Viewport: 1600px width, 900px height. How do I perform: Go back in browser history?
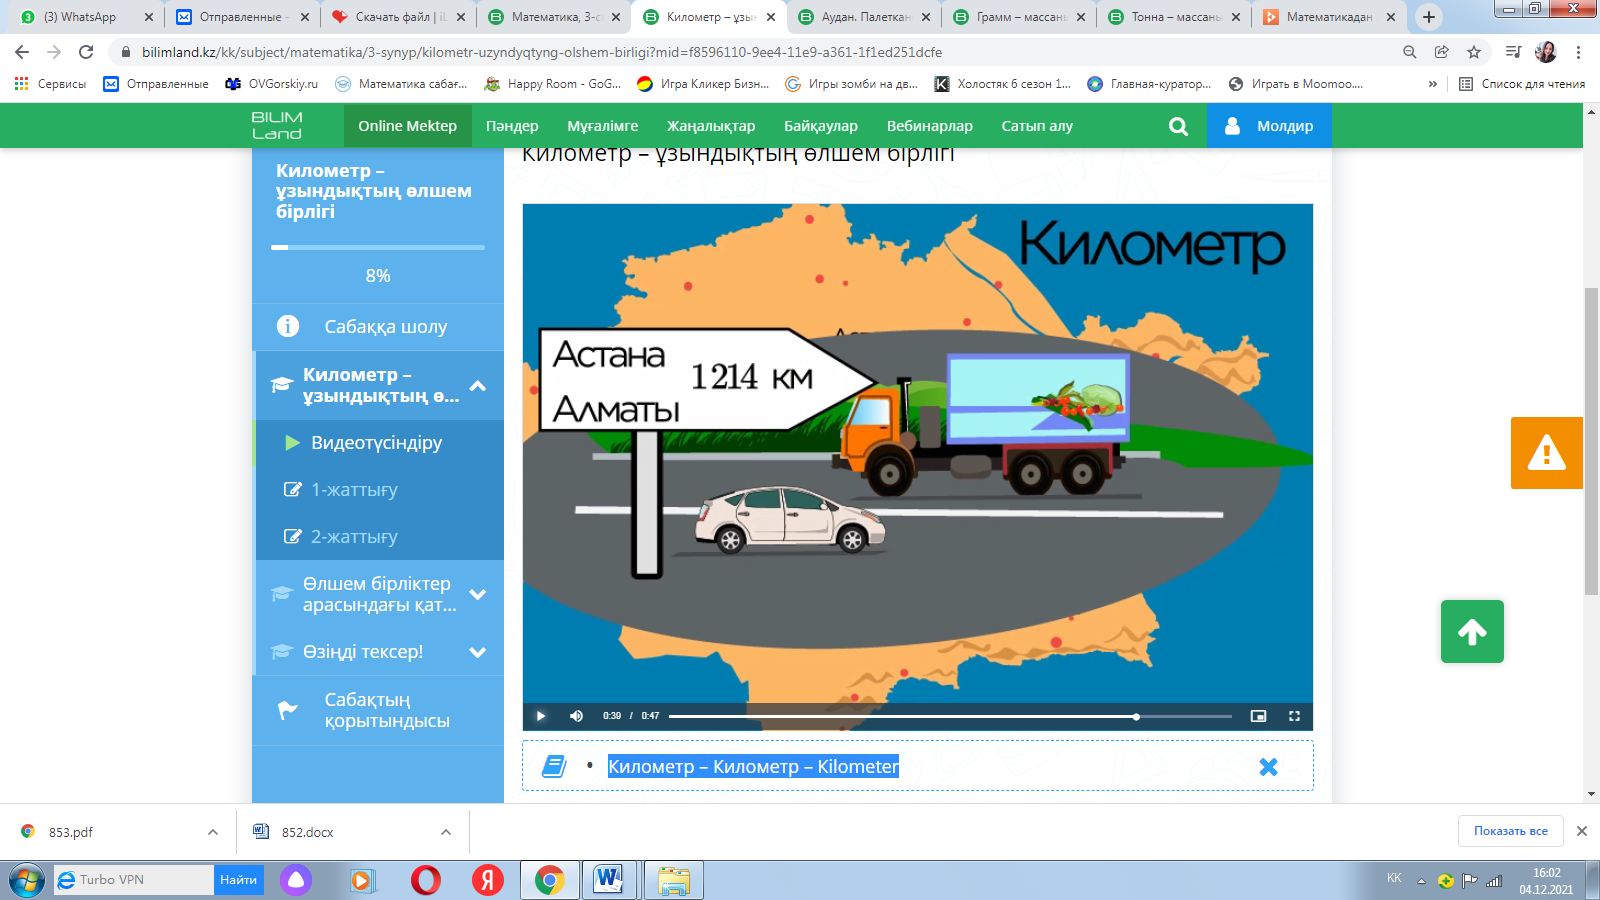click(x=22, y=52)
